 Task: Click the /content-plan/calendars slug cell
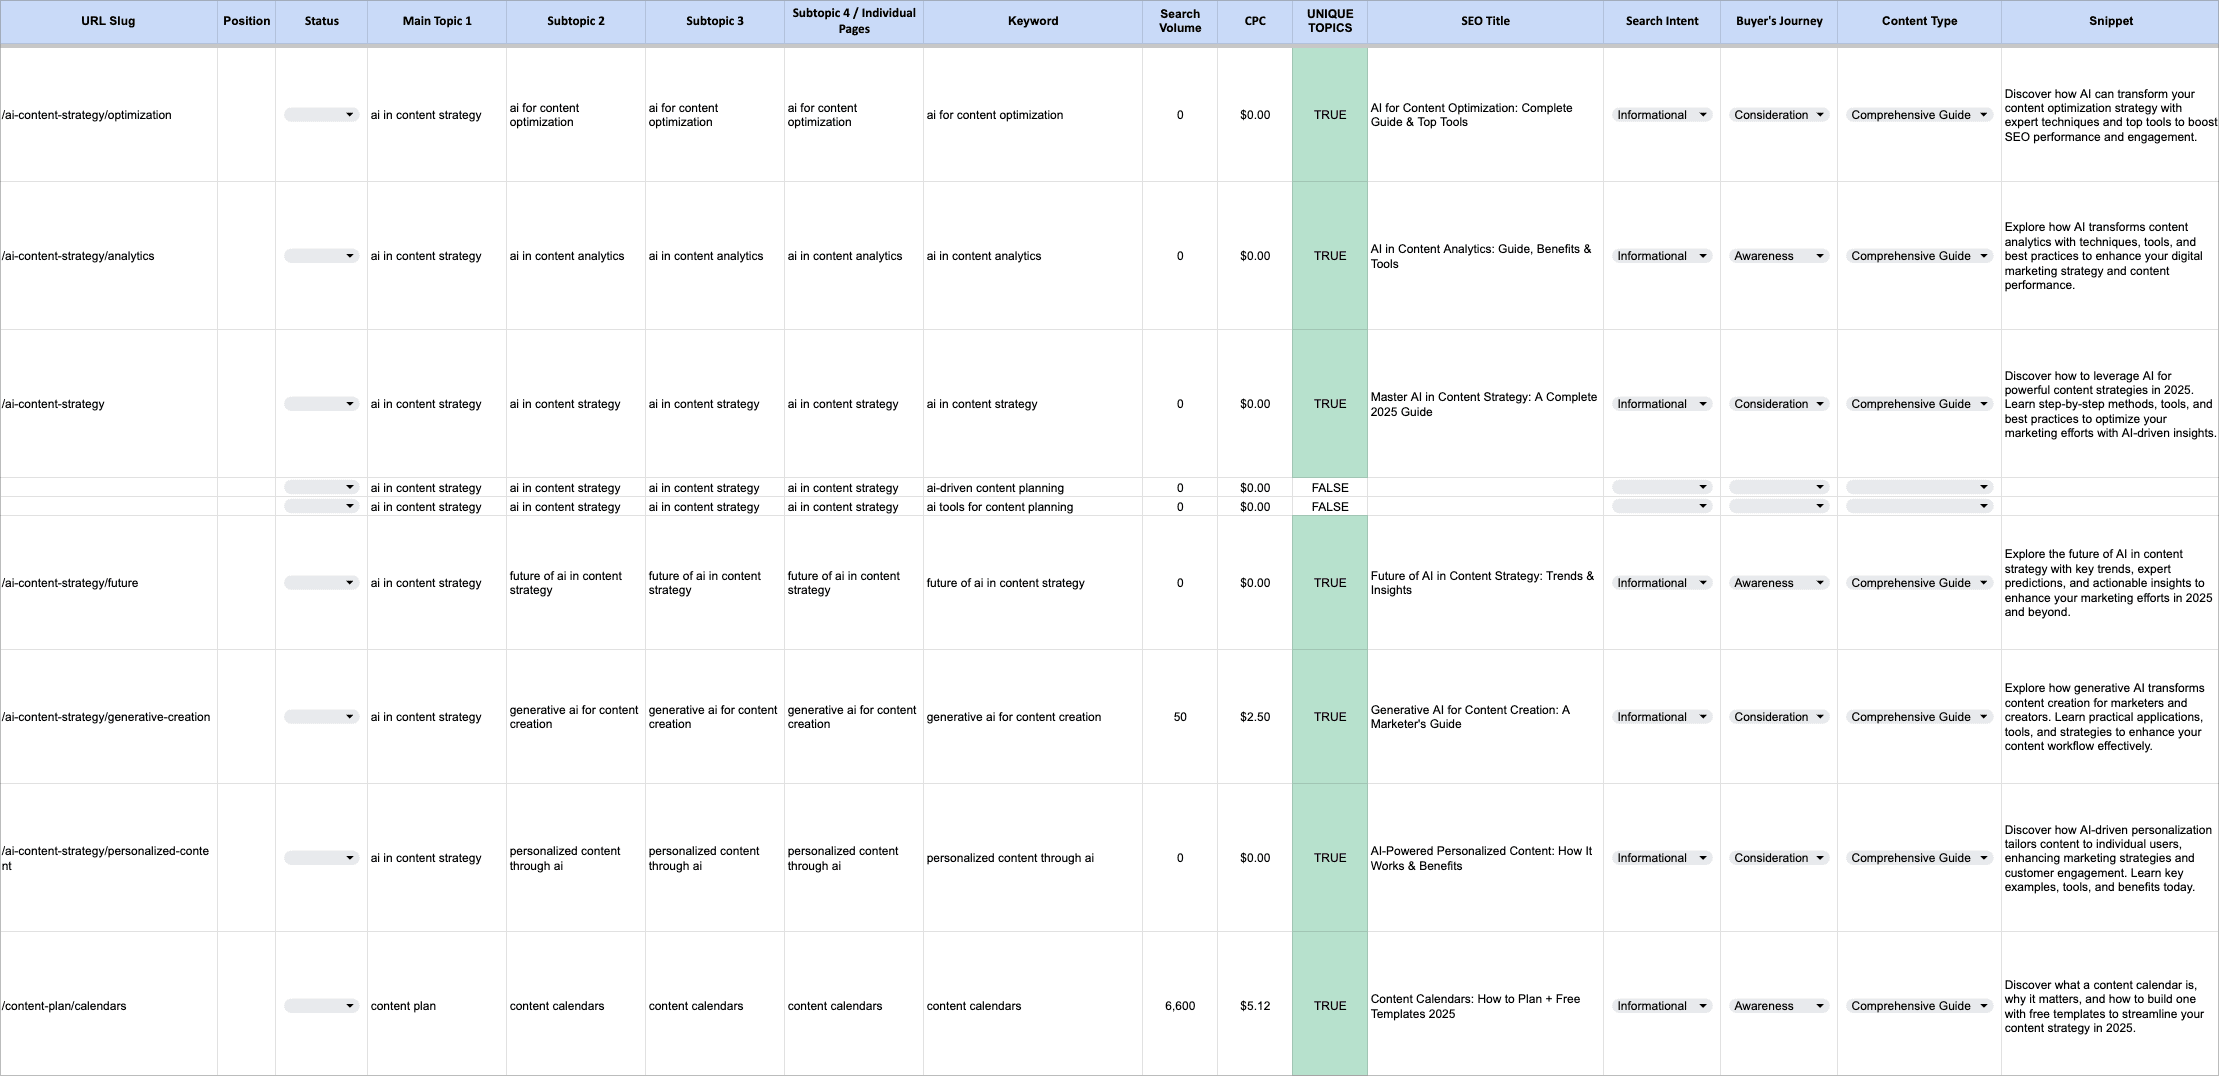[108, 1006]
